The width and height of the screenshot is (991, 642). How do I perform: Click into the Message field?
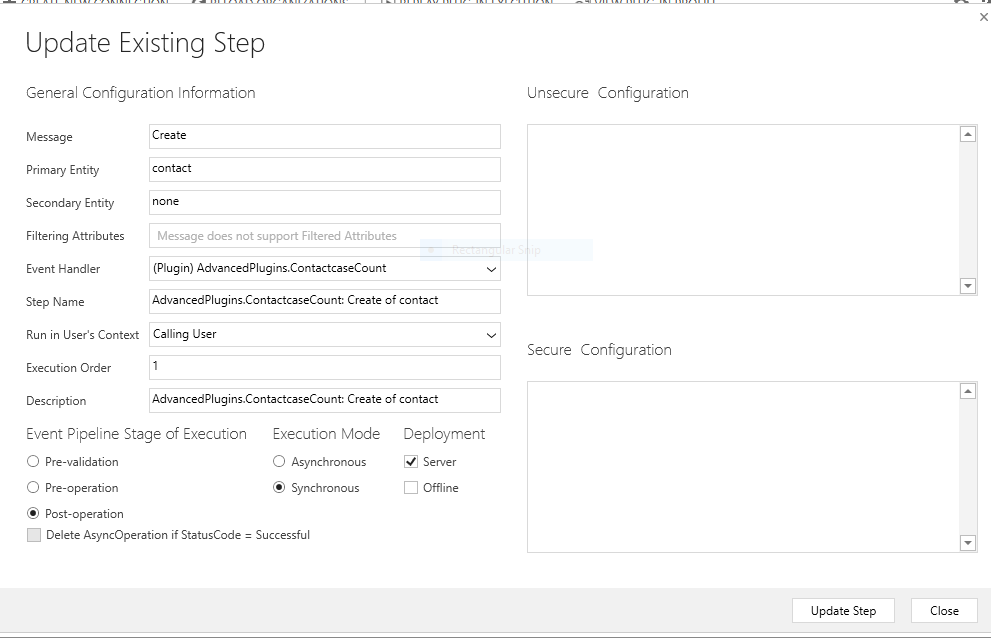click(324, 136)
